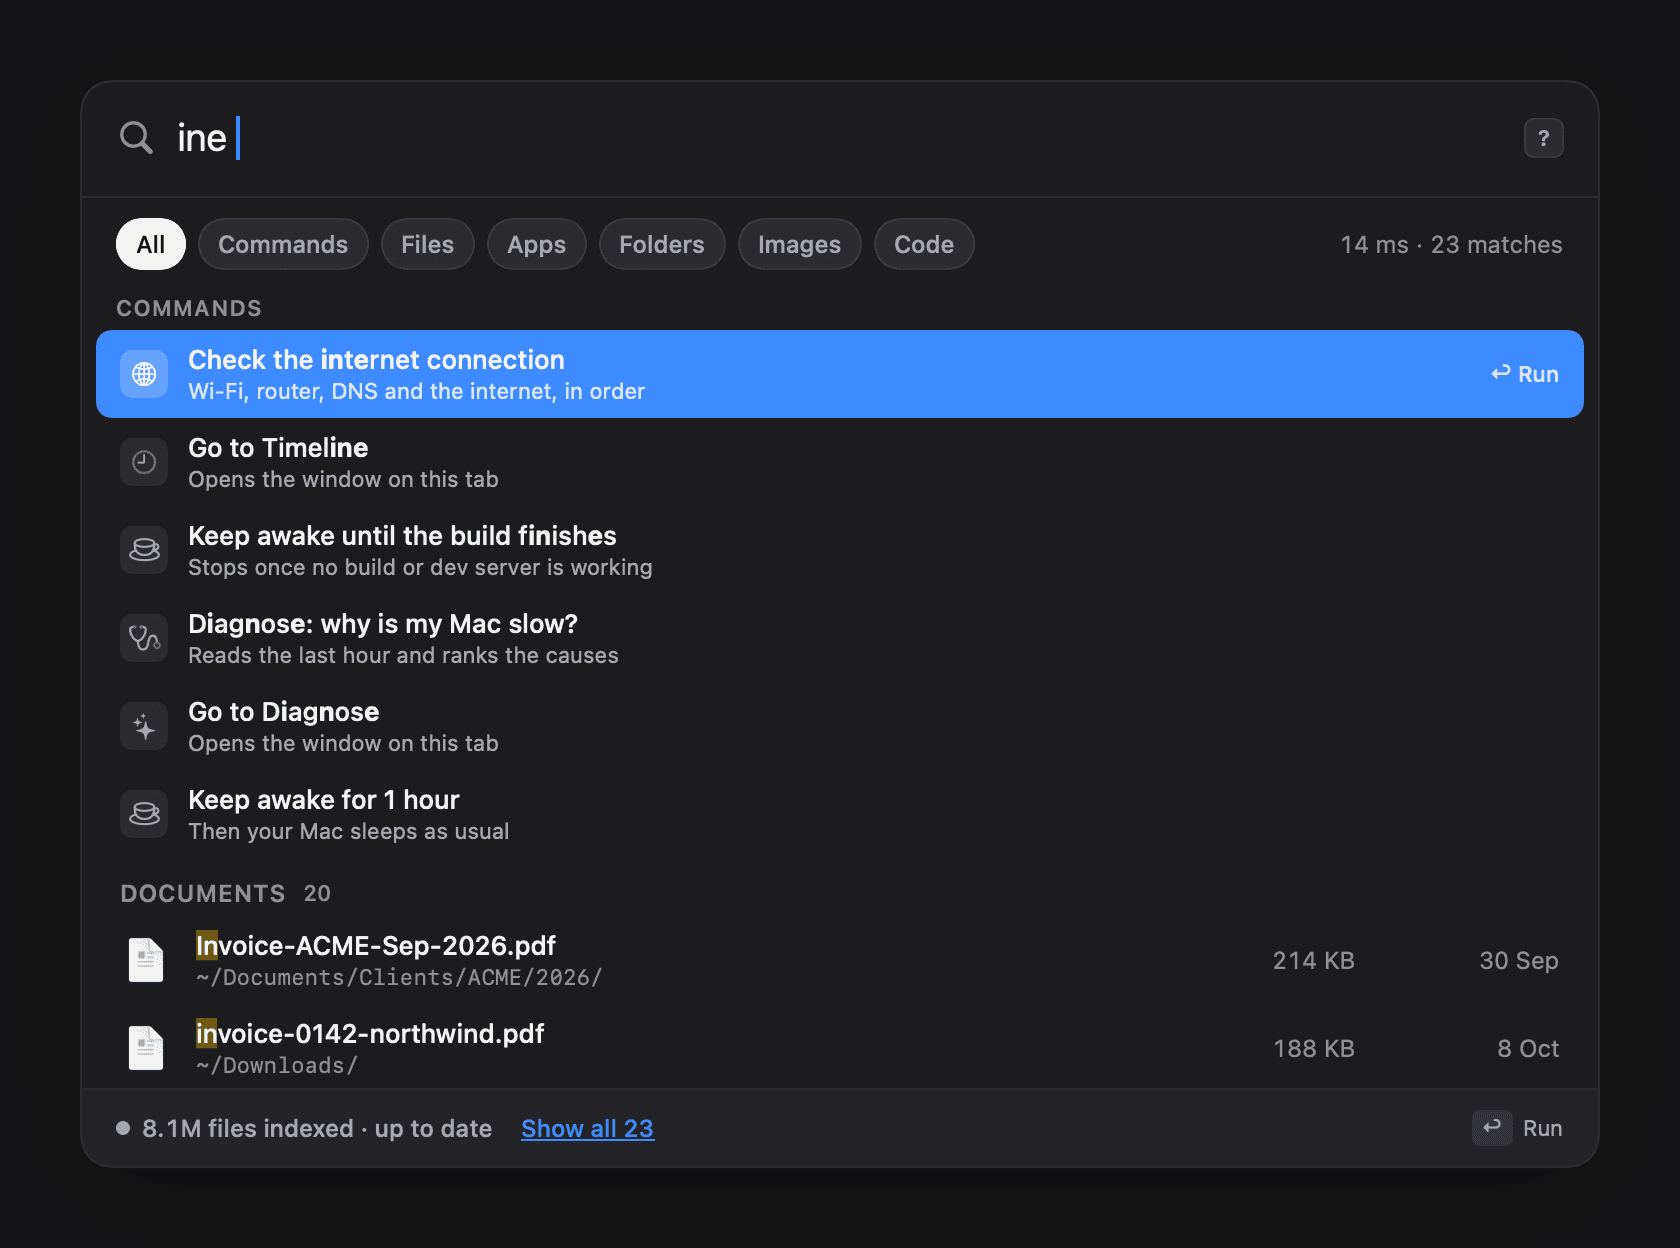Focus the search field containing 'ine'
Screen dimensions: 1680x1248
pyautogui.click(x=840, y=138)
